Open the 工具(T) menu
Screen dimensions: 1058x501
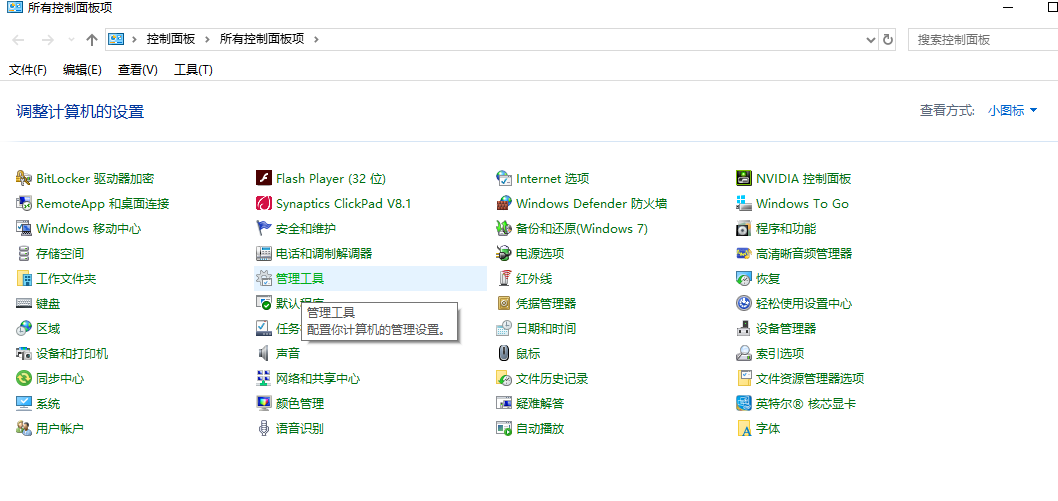pos(193,70)
